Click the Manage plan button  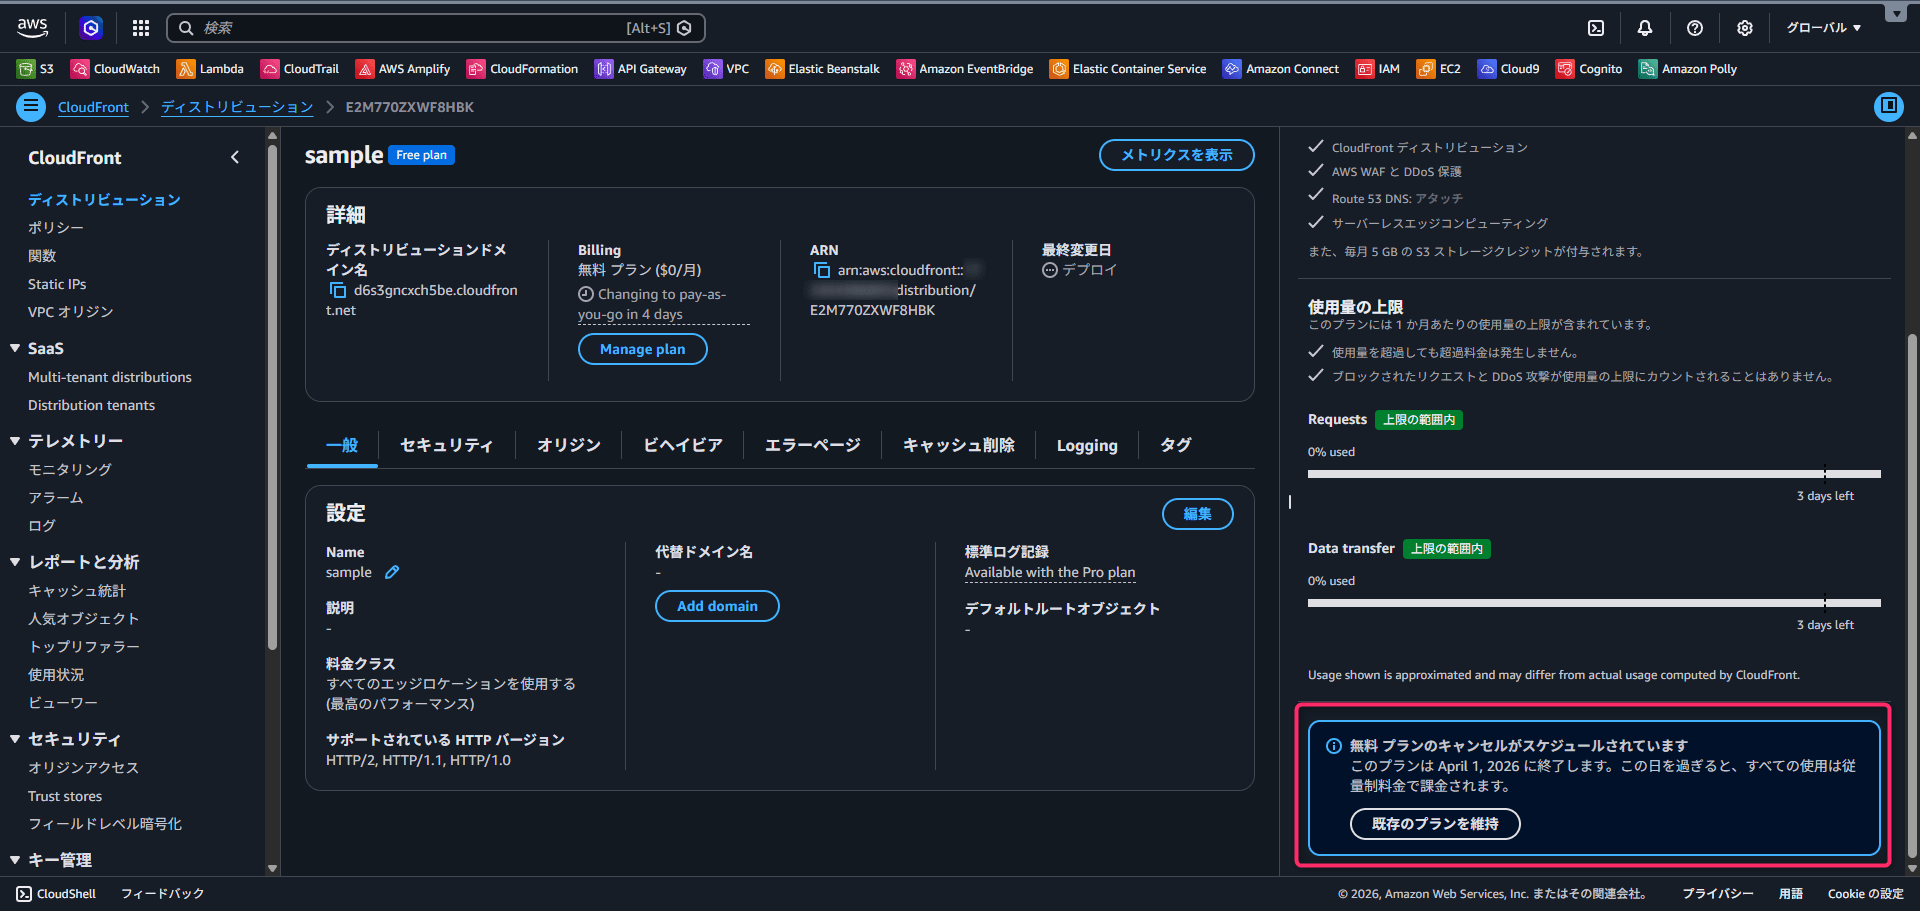642,349
